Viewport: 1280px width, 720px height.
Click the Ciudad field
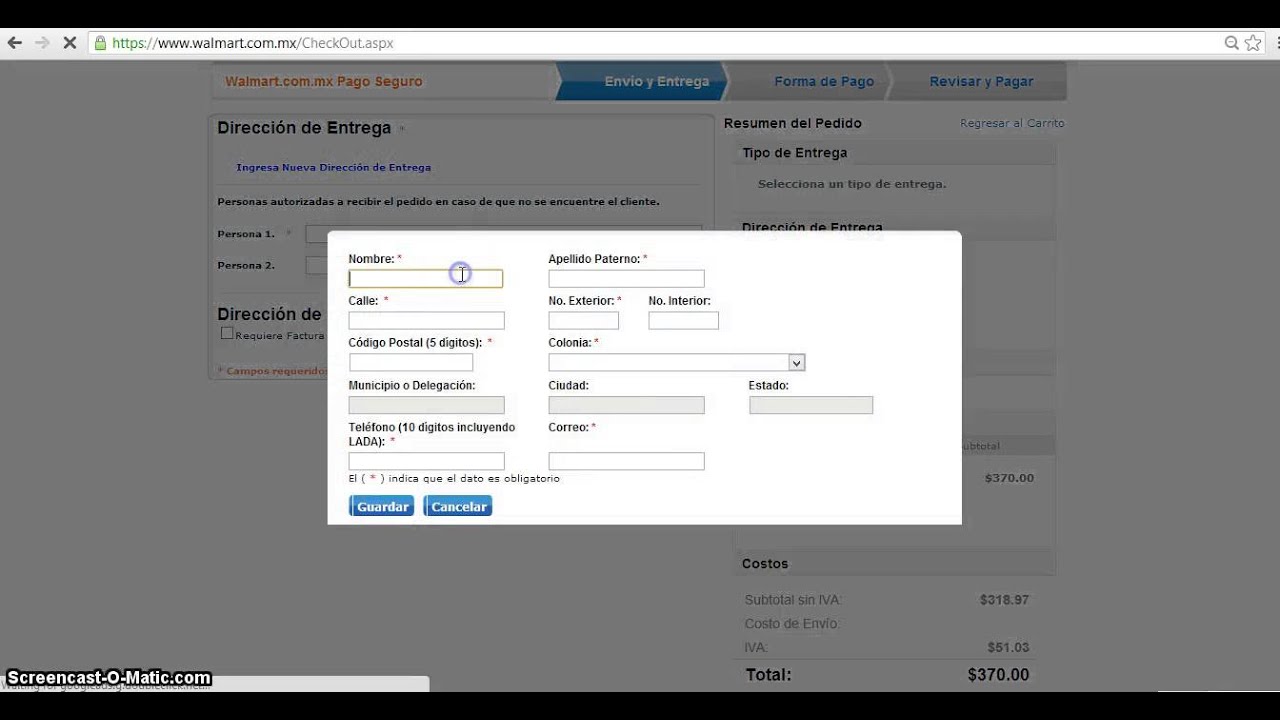pyautogui.click(x=626, y=405)
